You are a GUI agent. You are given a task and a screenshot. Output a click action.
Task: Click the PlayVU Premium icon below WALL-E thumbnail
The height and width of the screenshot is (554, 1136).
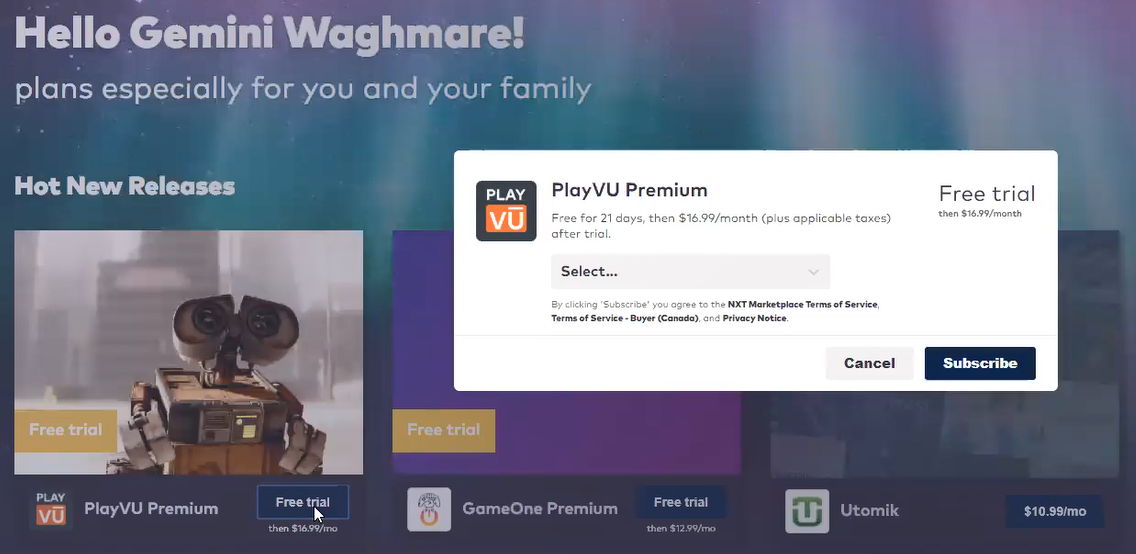click(51, 509)
